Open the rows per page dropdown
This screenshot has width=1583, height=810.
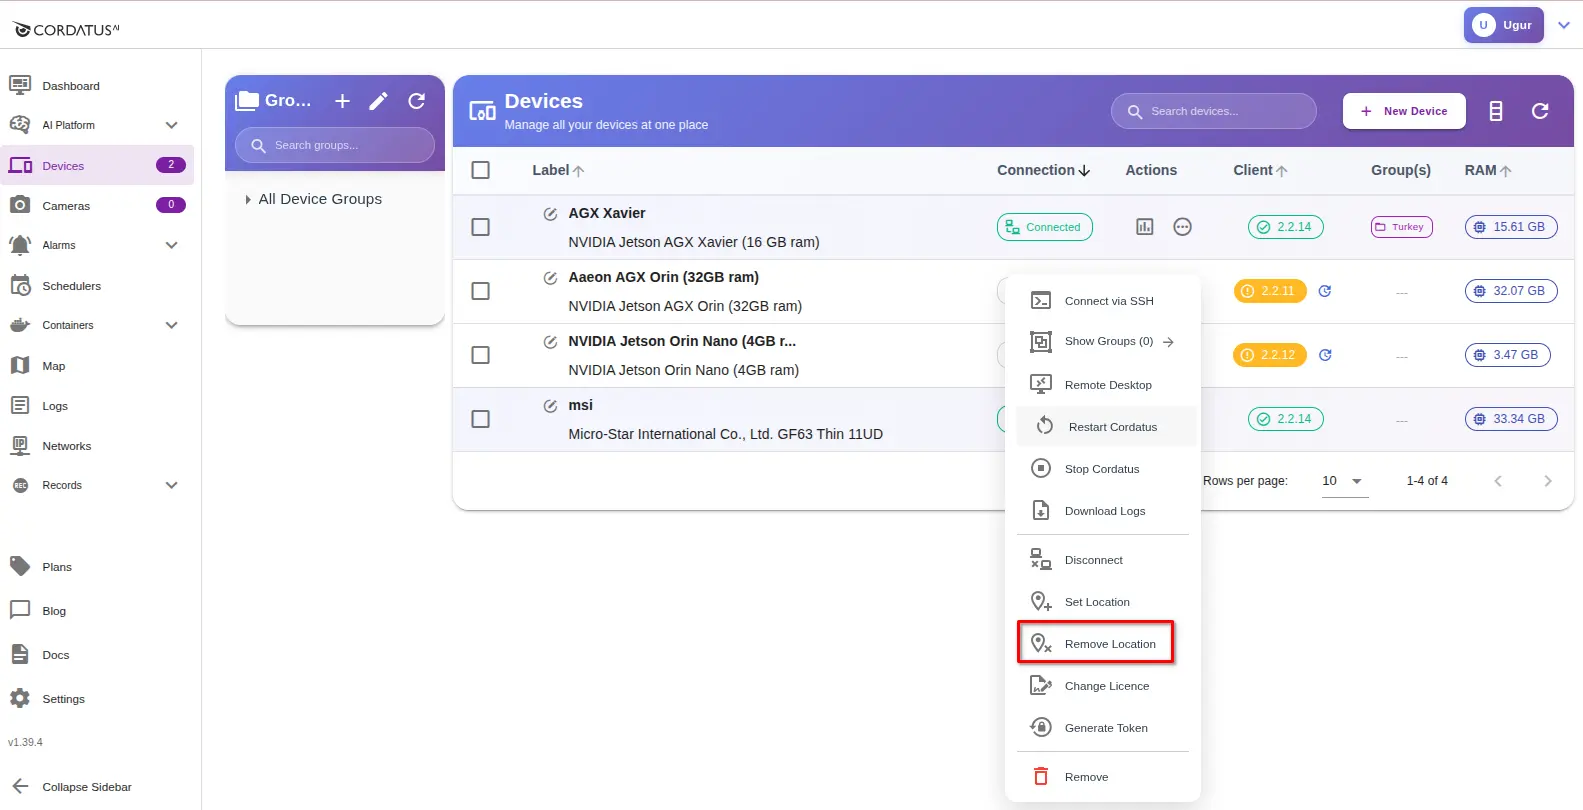(1342, 481)
